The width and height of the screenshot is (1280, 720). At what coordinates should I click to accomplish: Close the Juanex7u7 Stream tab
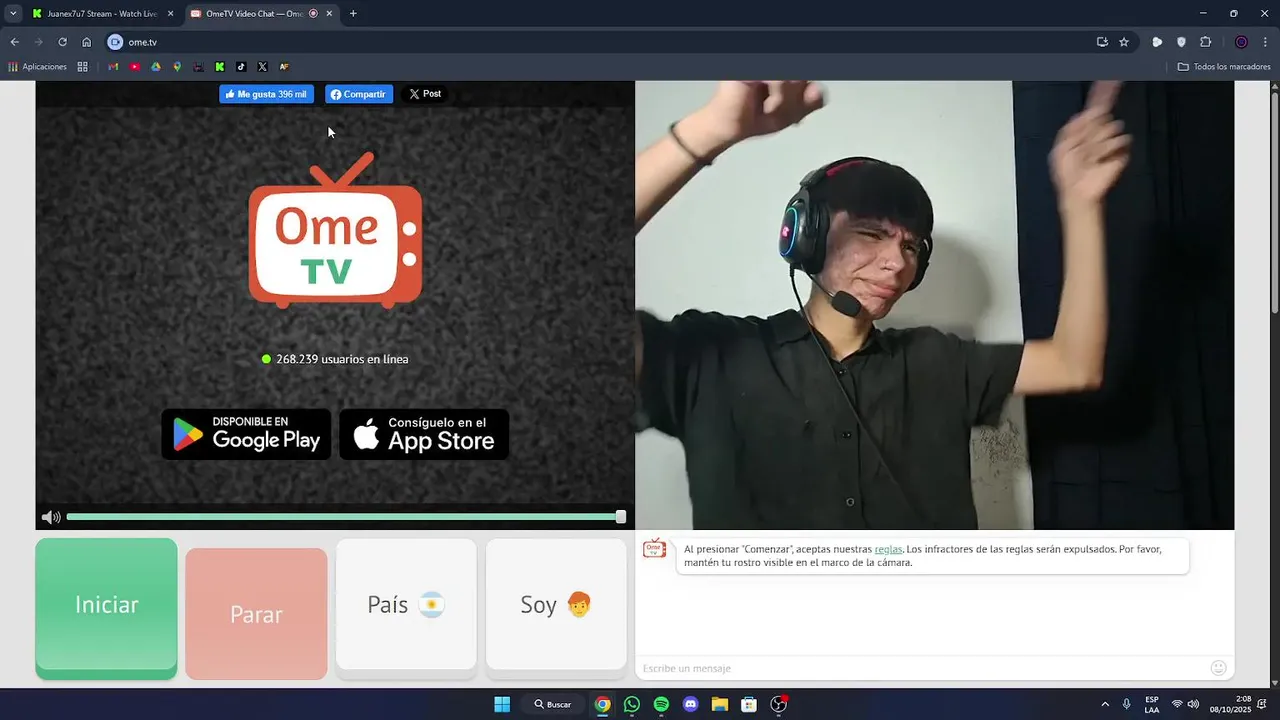pyautogui.click(x=170, y=14)
